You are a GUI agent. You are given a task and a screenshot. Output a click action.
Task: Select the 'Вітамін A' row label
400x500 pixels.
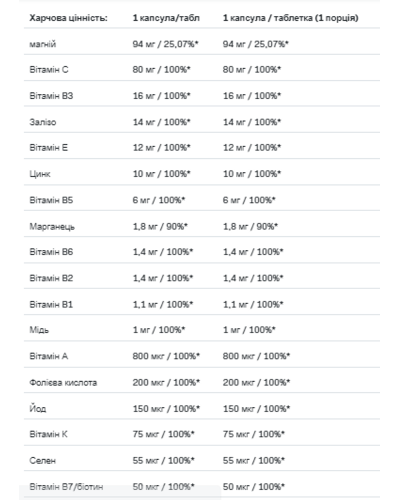49,356
